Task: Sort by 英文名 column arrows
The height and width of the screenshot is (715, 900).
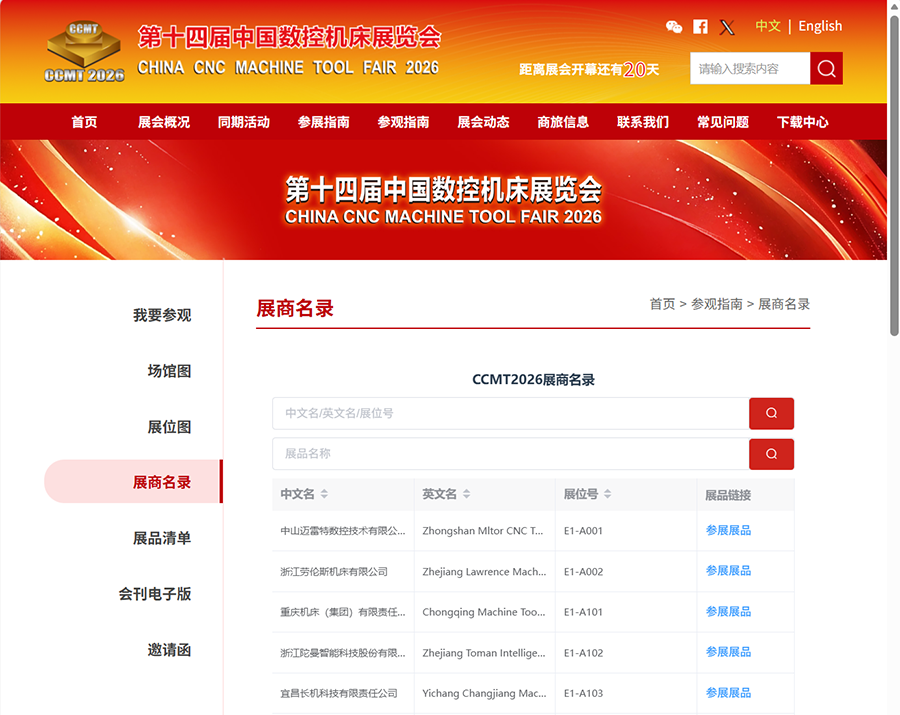Action: tap(466, 494)
